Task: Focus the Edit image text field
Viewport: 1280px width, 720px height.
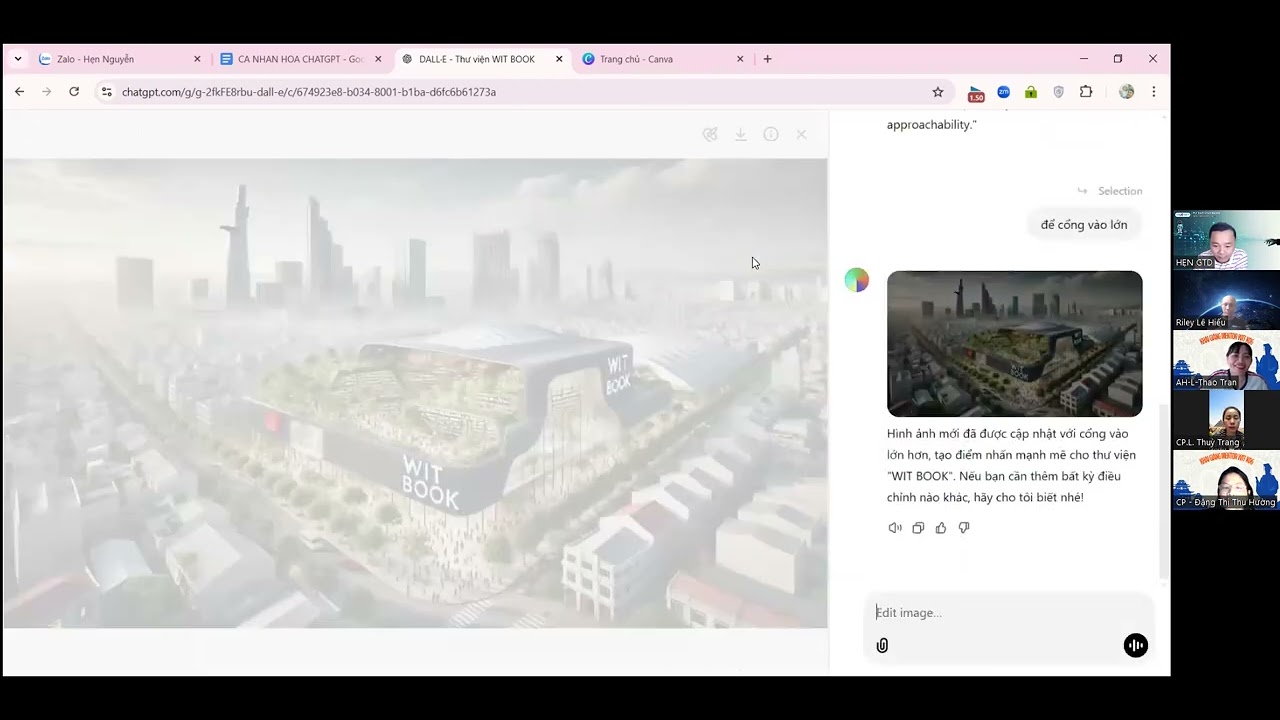Action: (x=1010, y=613)
